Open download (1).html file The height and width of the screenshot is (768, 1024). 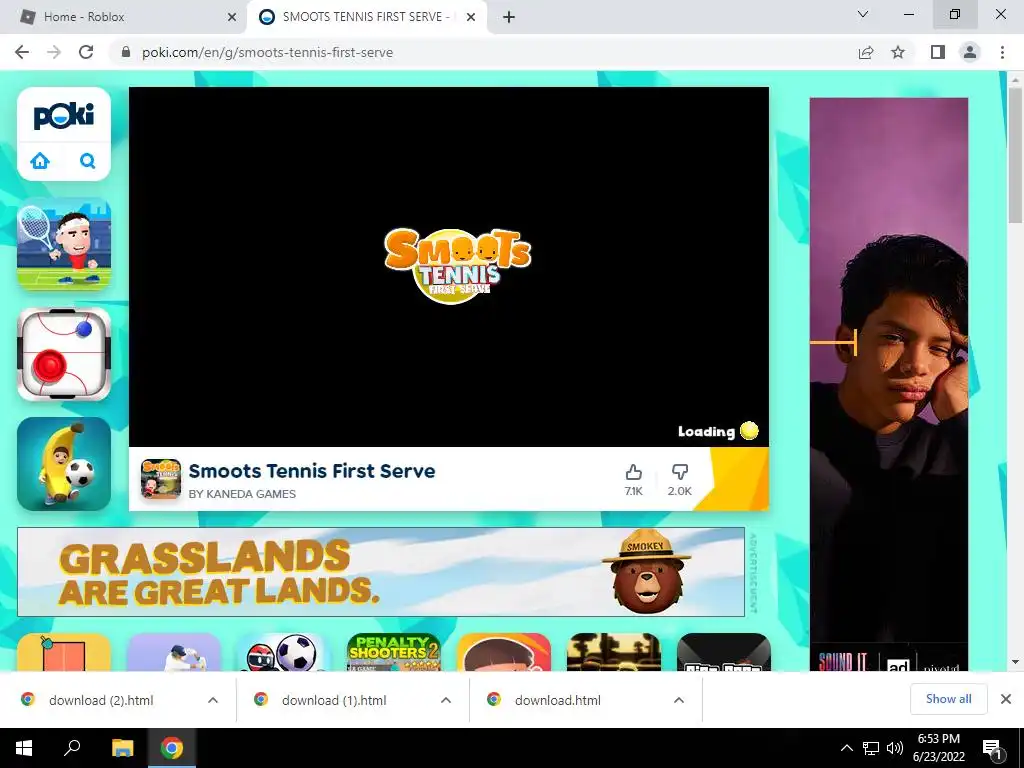pyautogui.click(x=334, y=700)
